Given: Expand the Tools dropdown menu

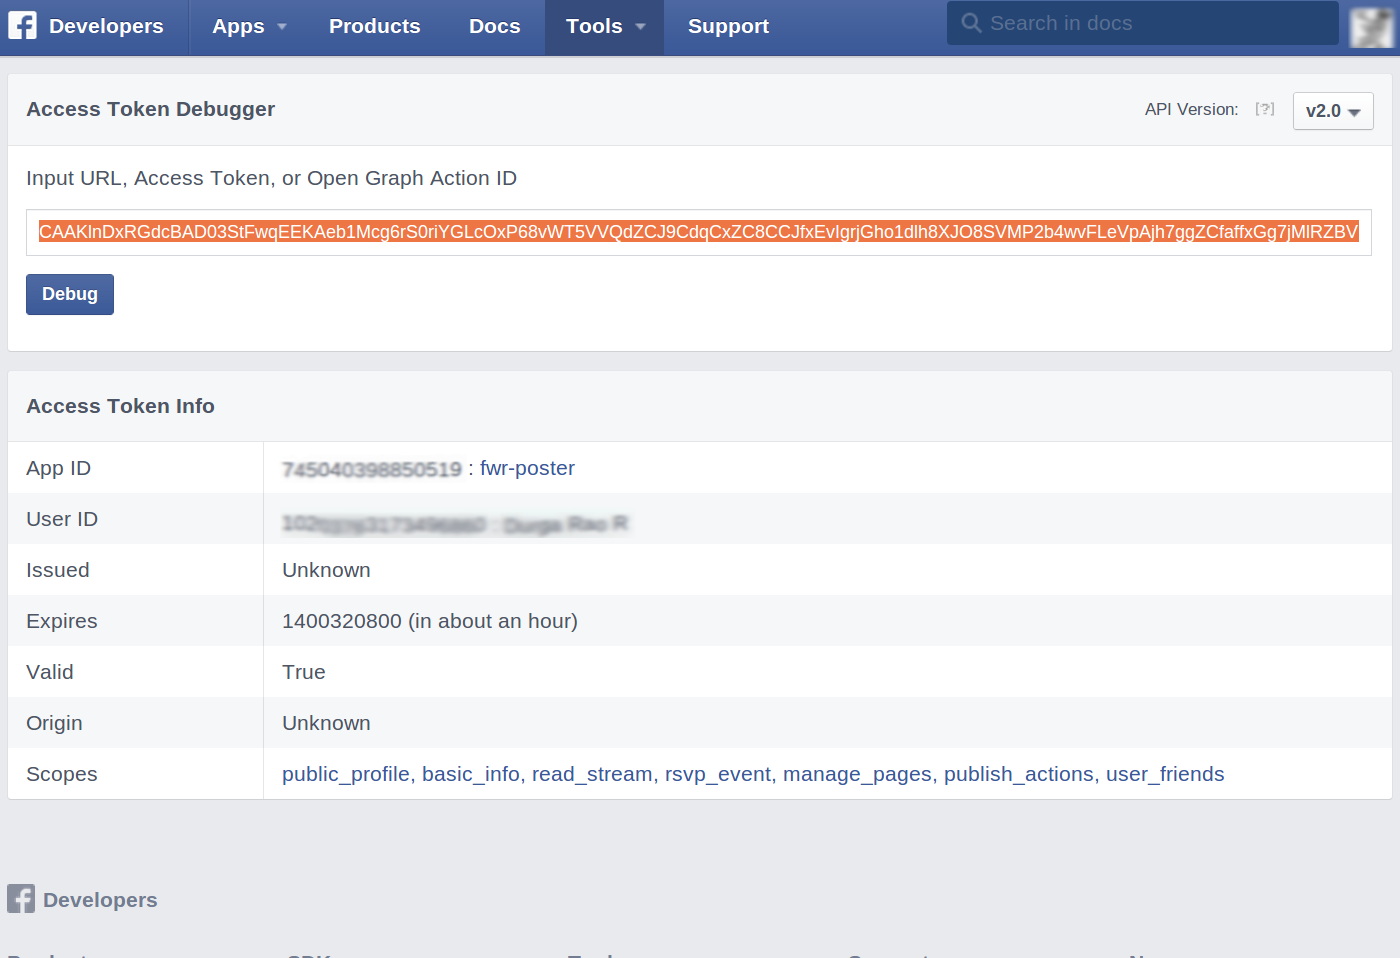Looking at the screenshot, I should pyautogui.click(x=605, y=27).
